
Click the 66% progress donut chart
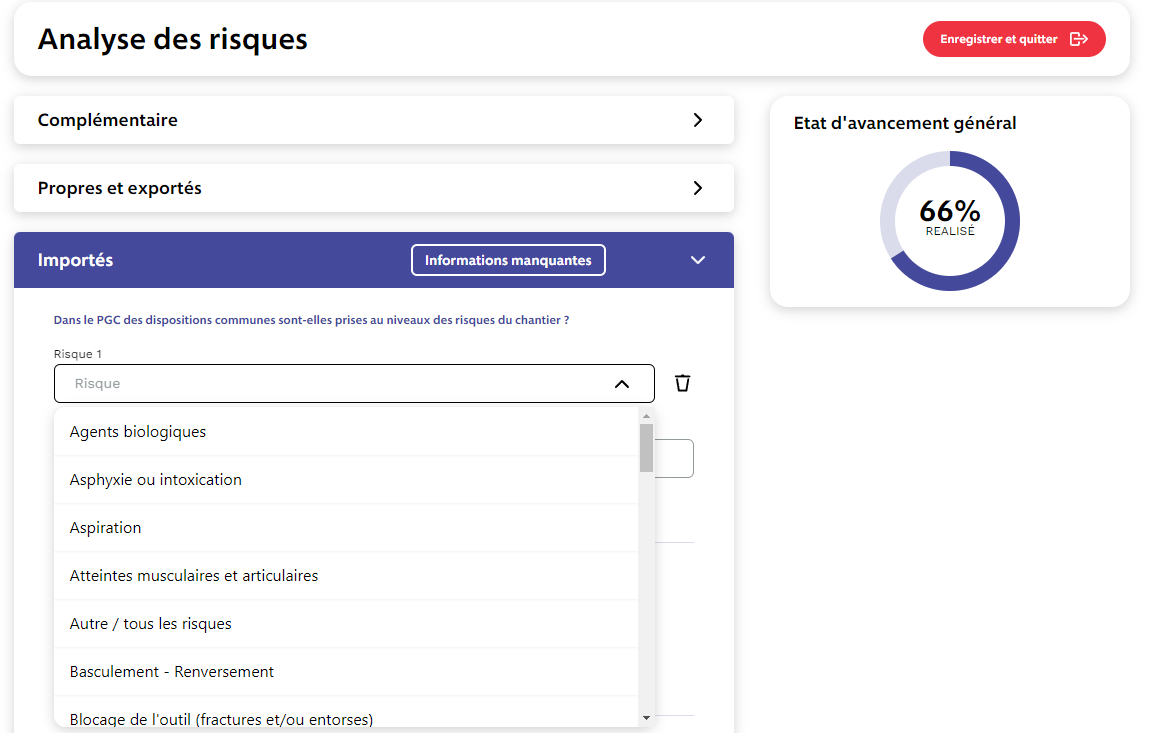pos(949,221)
